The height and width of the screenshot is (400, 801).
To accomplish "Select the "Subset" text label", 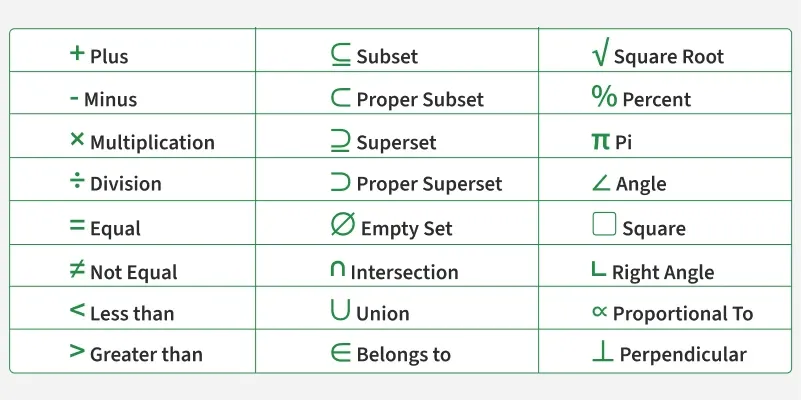I will click(387, 58).
